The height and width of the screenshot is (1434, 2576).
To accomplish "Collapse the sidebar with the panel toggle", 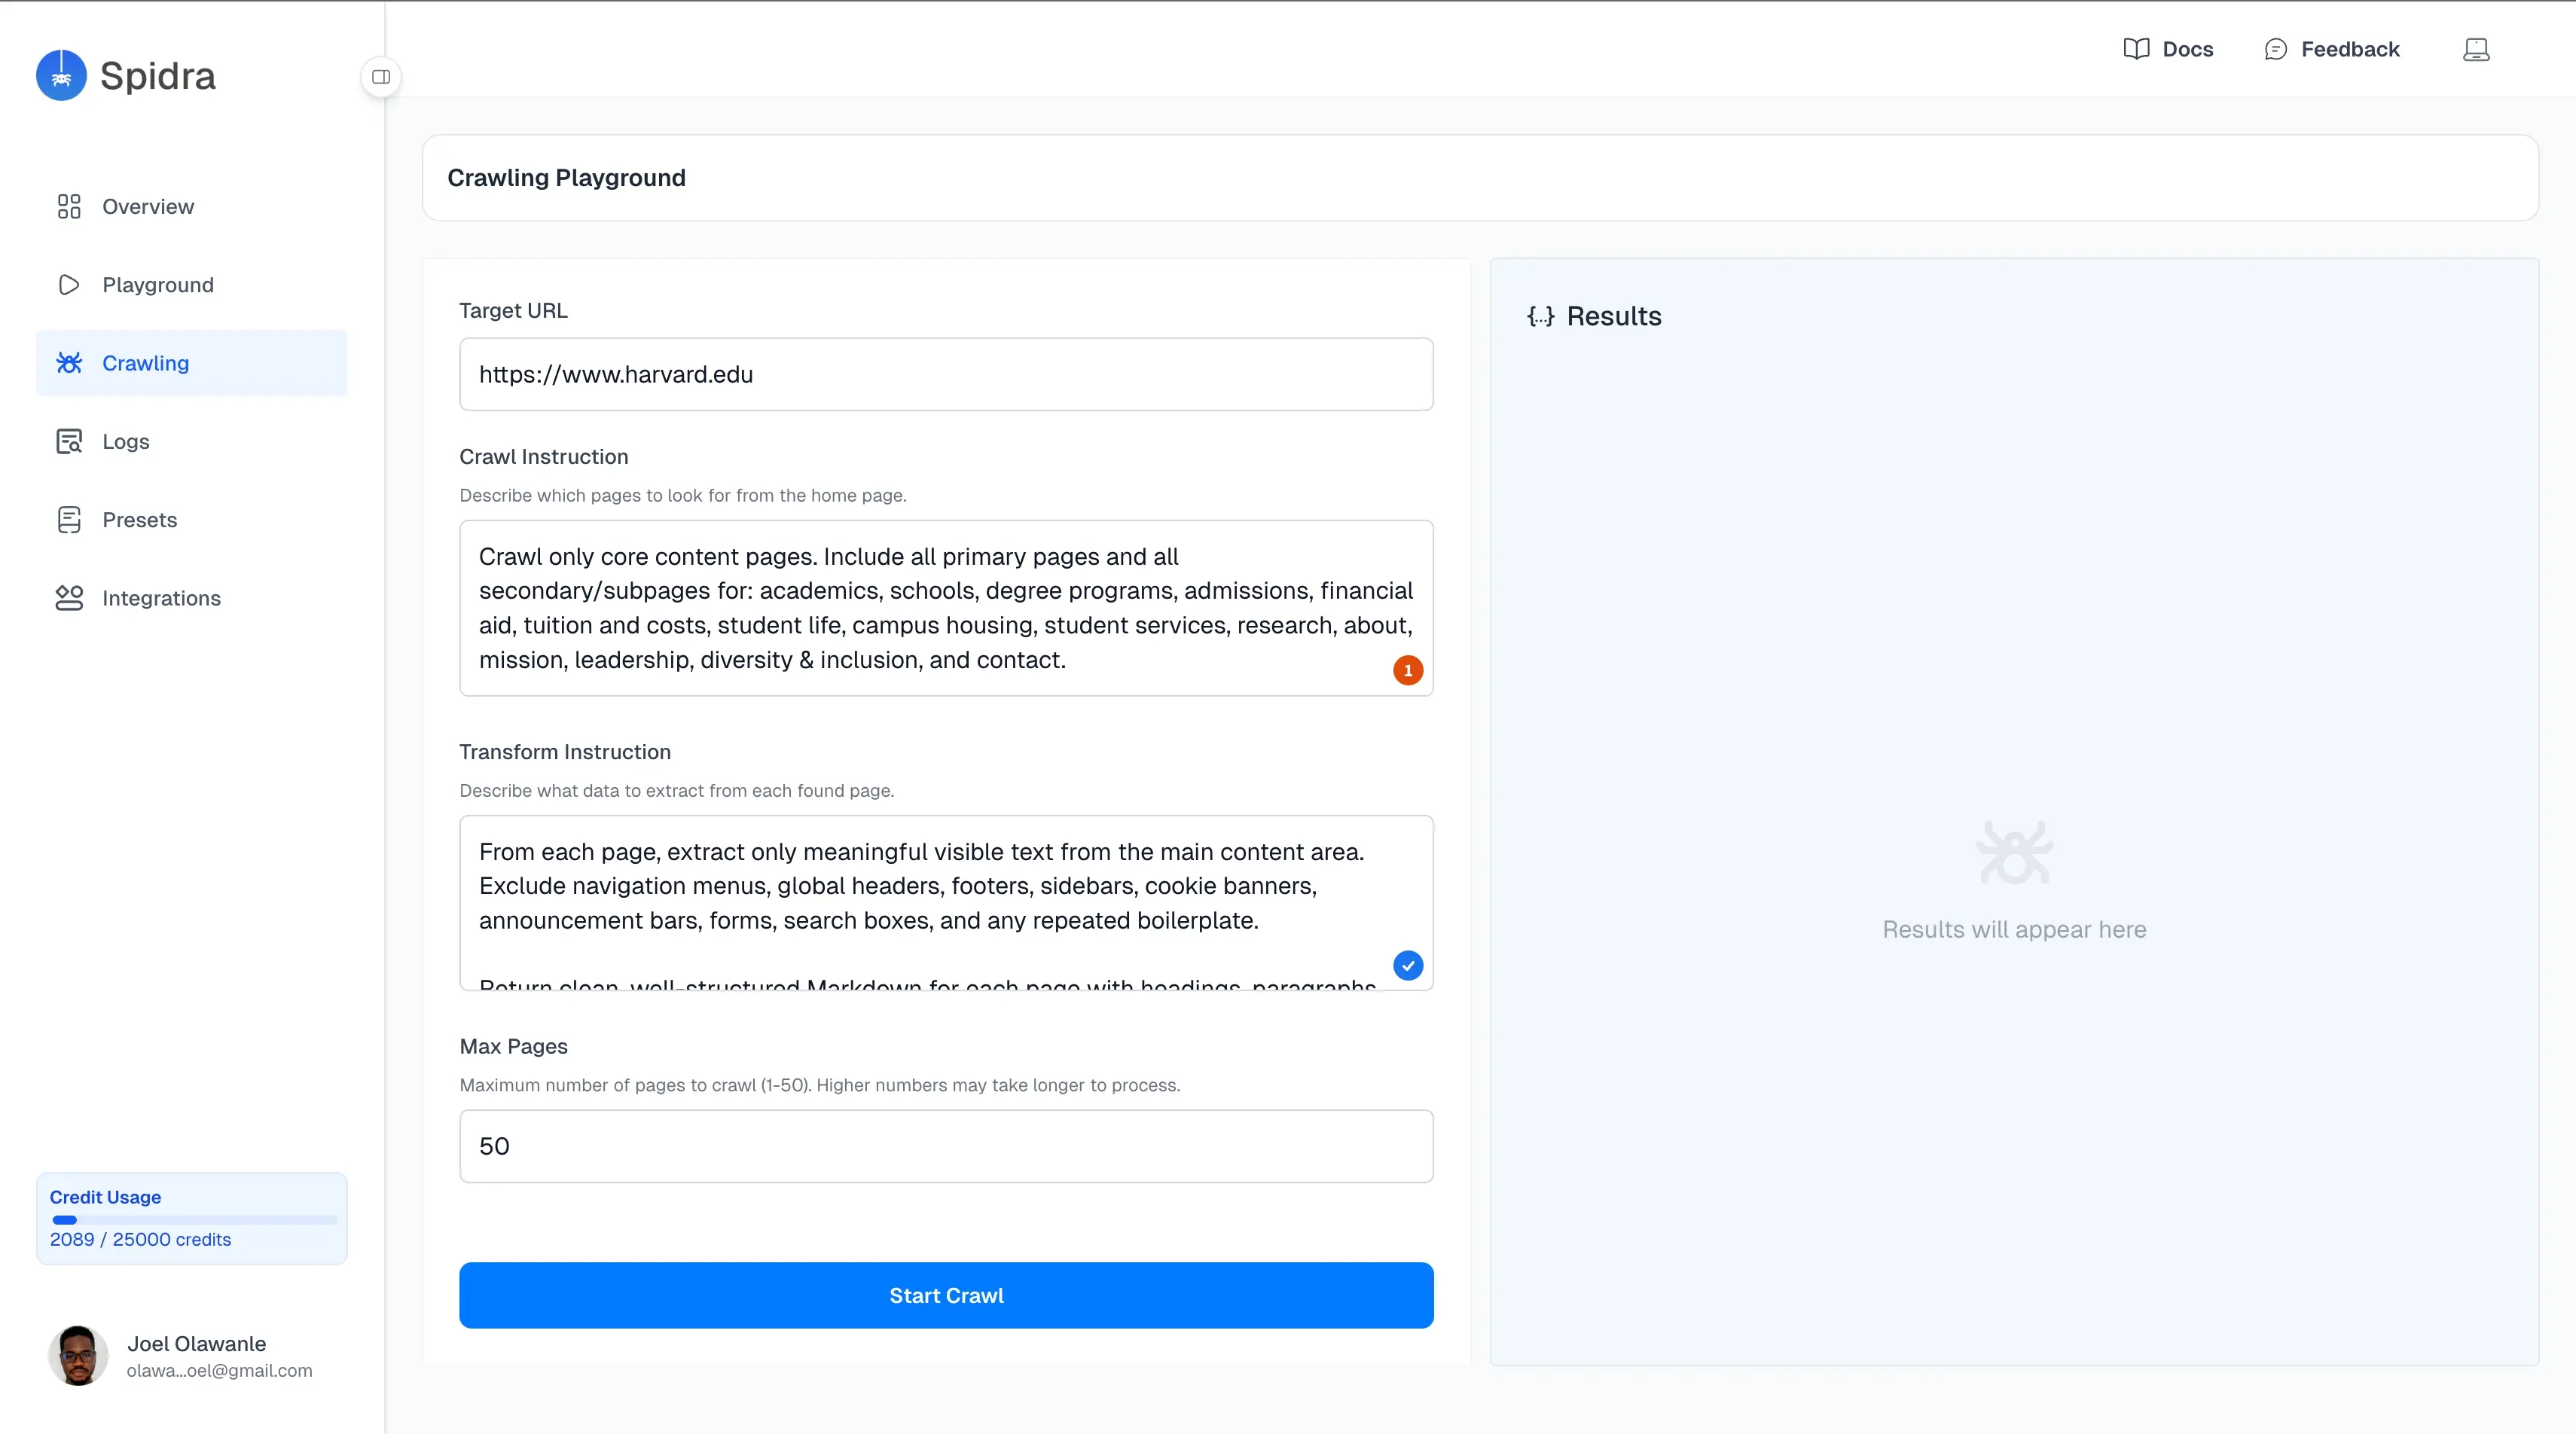I will [x=381, y=77].
